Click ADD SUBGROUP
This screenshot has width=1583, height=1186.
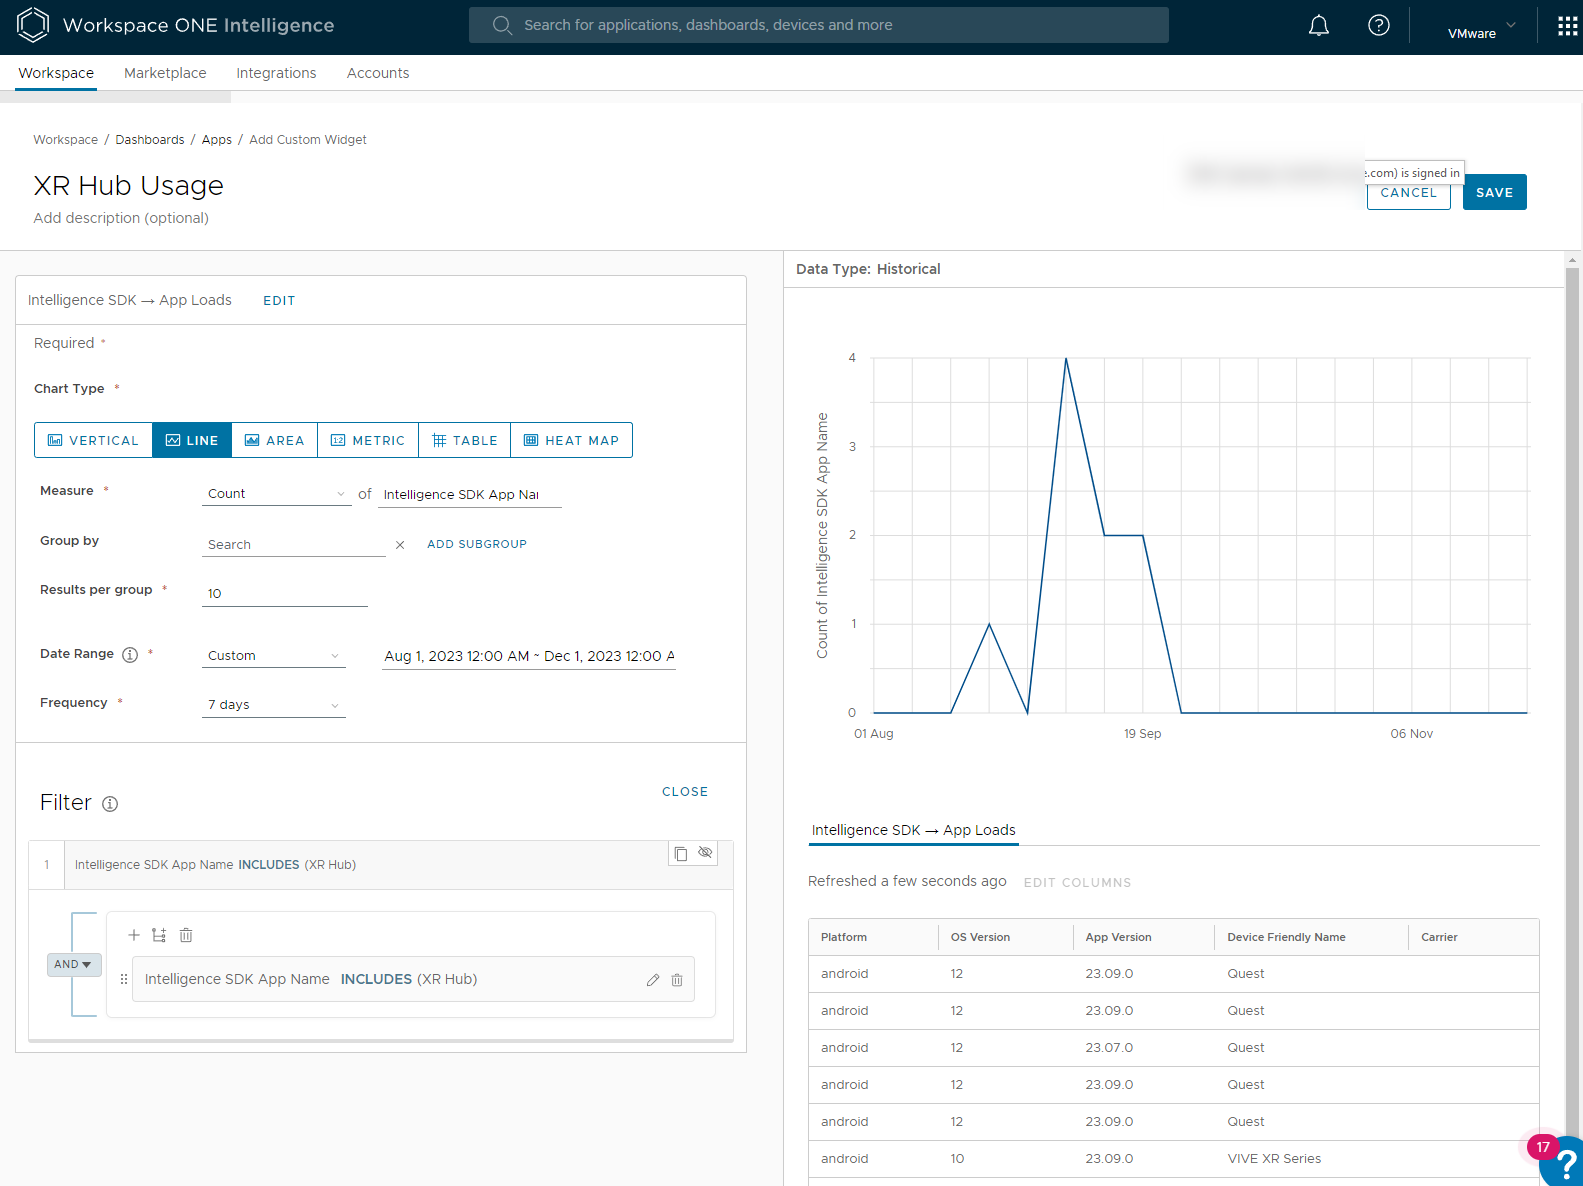coord(477,544)
